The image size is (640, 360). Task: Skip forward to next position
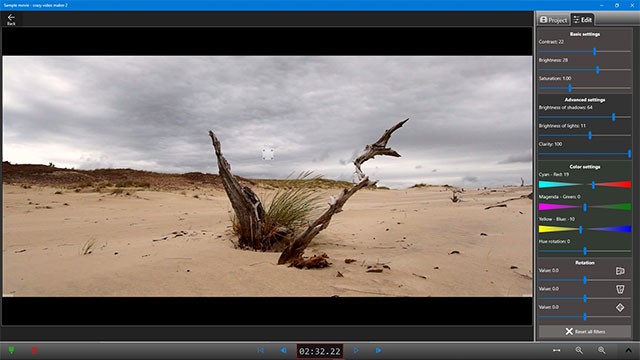point(379,350)
